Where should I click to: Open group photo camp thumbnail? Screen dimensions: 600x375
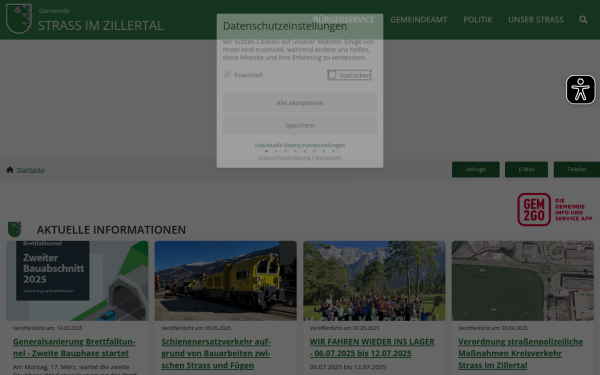click(x=374, y=280)
